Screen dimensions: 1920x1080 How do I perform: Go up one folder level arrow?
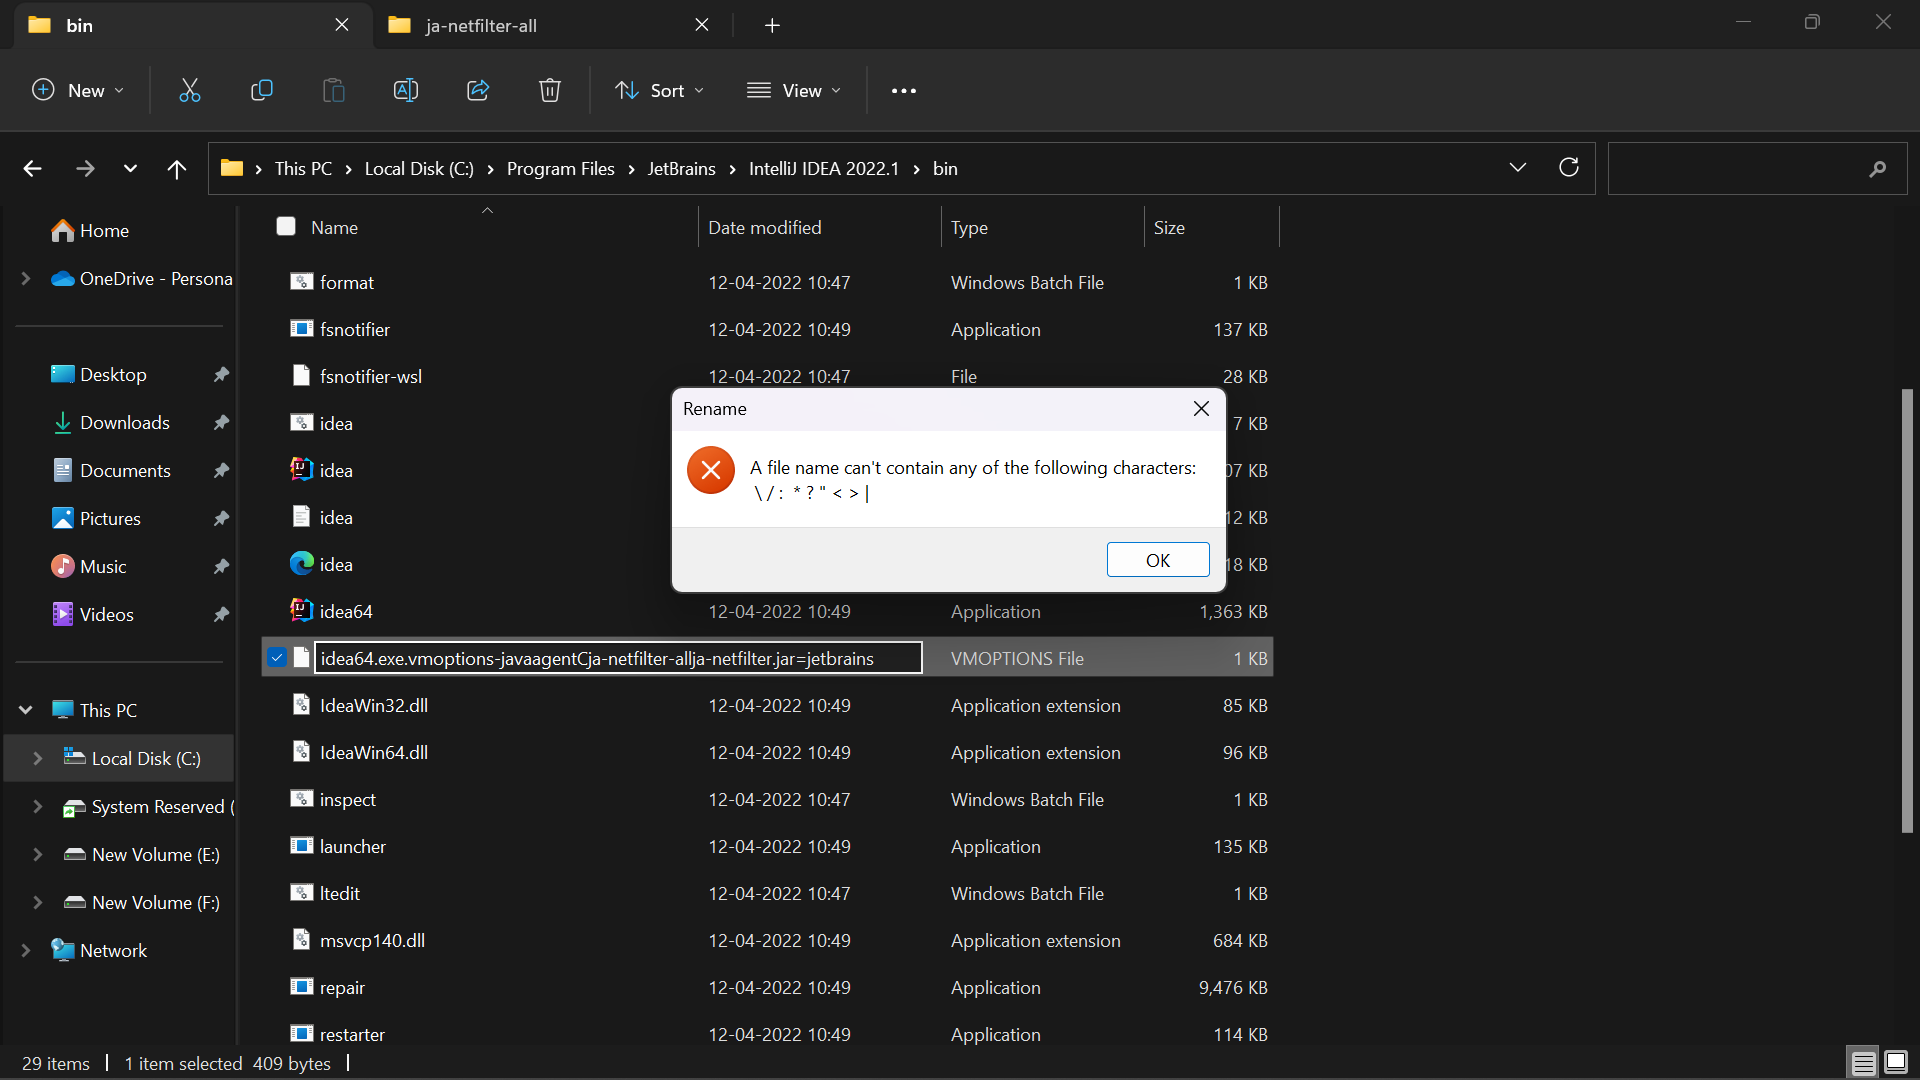177,169
